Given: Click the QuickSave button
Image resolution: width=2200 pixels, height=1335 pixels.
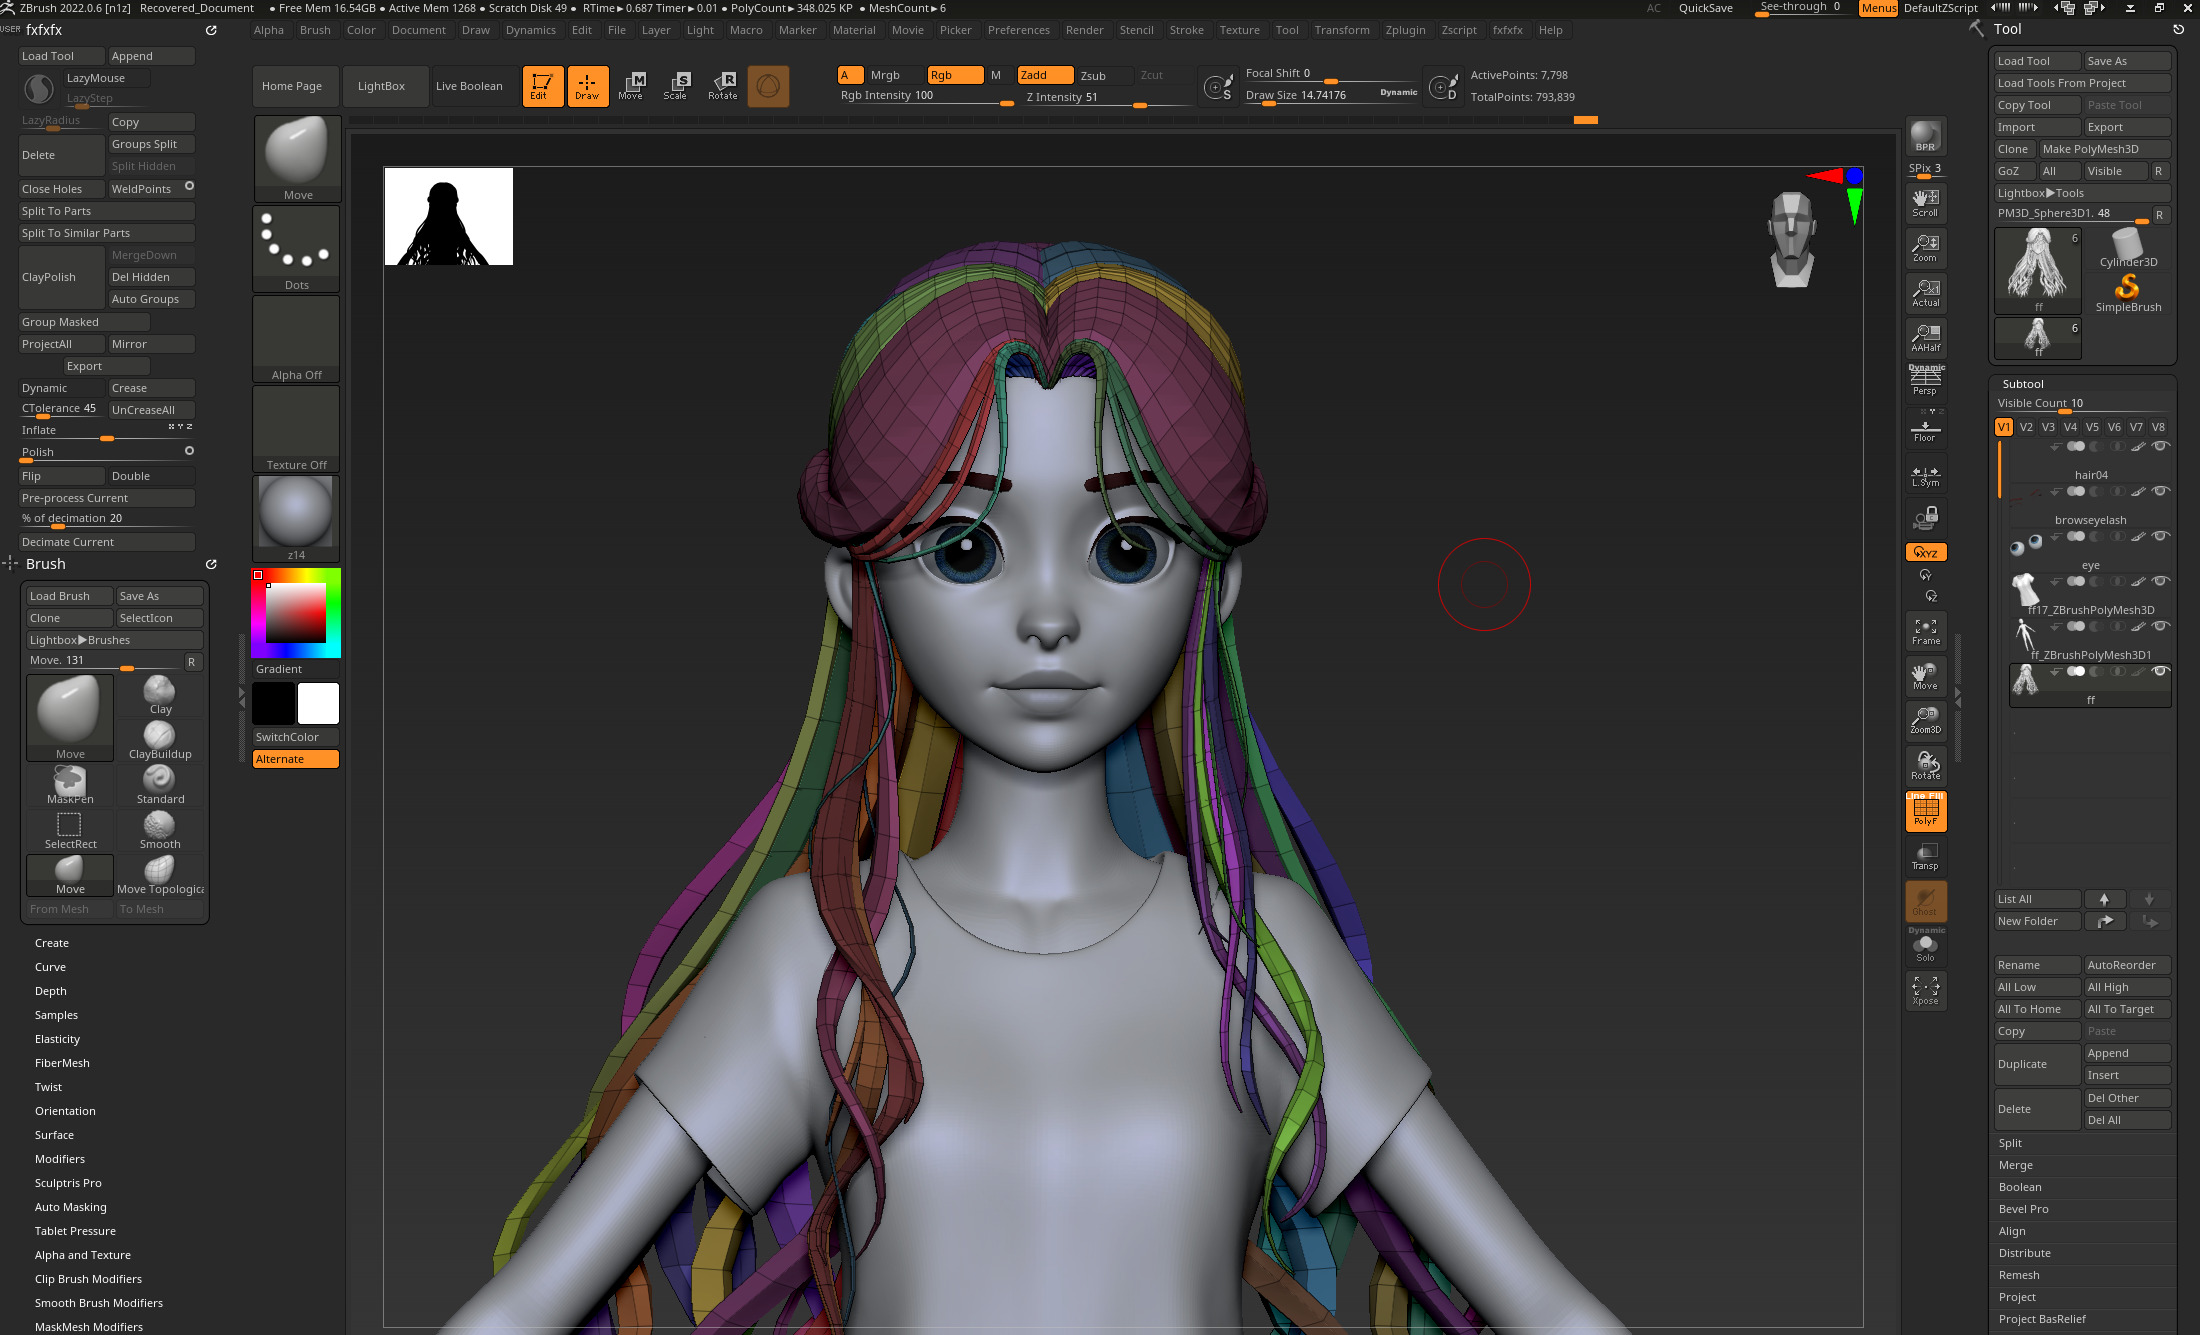Looking at the screenshot, I should click(x=1705, y=8).
